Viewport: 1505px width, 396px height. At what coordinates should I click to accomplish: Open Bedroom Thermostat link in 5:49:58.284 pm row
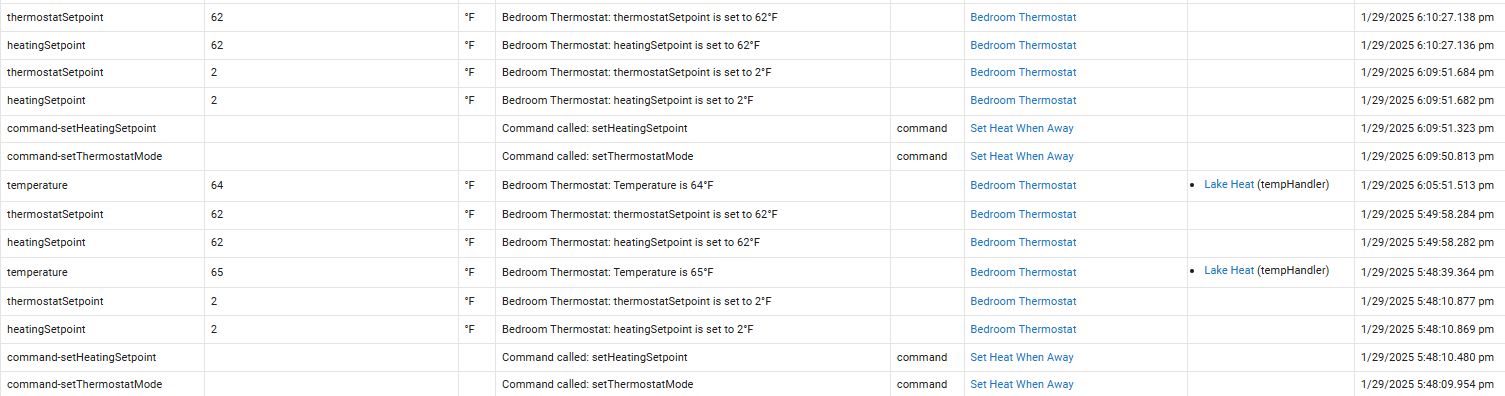click(1023, 214)
